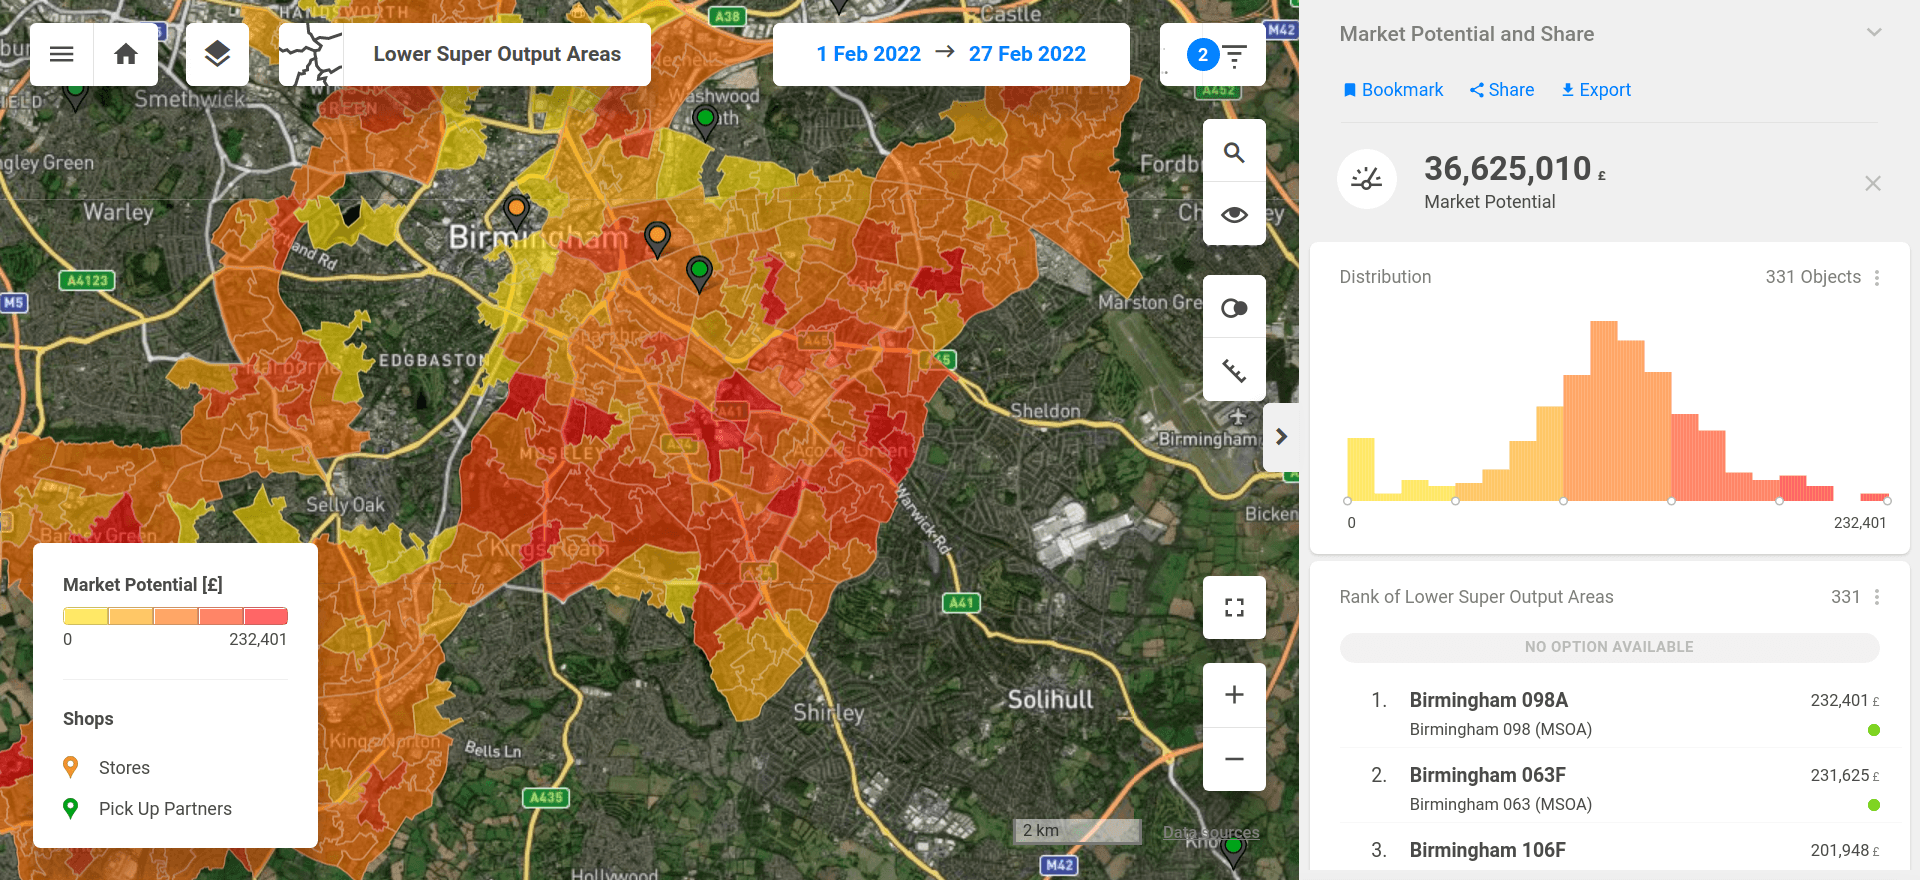Zoom out on the map
This screenshot has height=880, width=1920.
(x=1234, y=759)
